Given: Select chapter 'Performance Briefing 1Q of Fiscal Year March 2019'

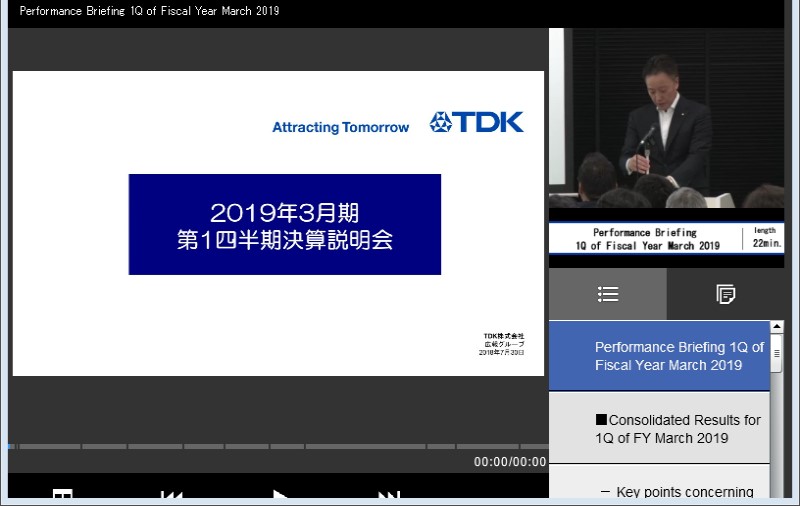Looking at the screenshot, I should point(659,356).
